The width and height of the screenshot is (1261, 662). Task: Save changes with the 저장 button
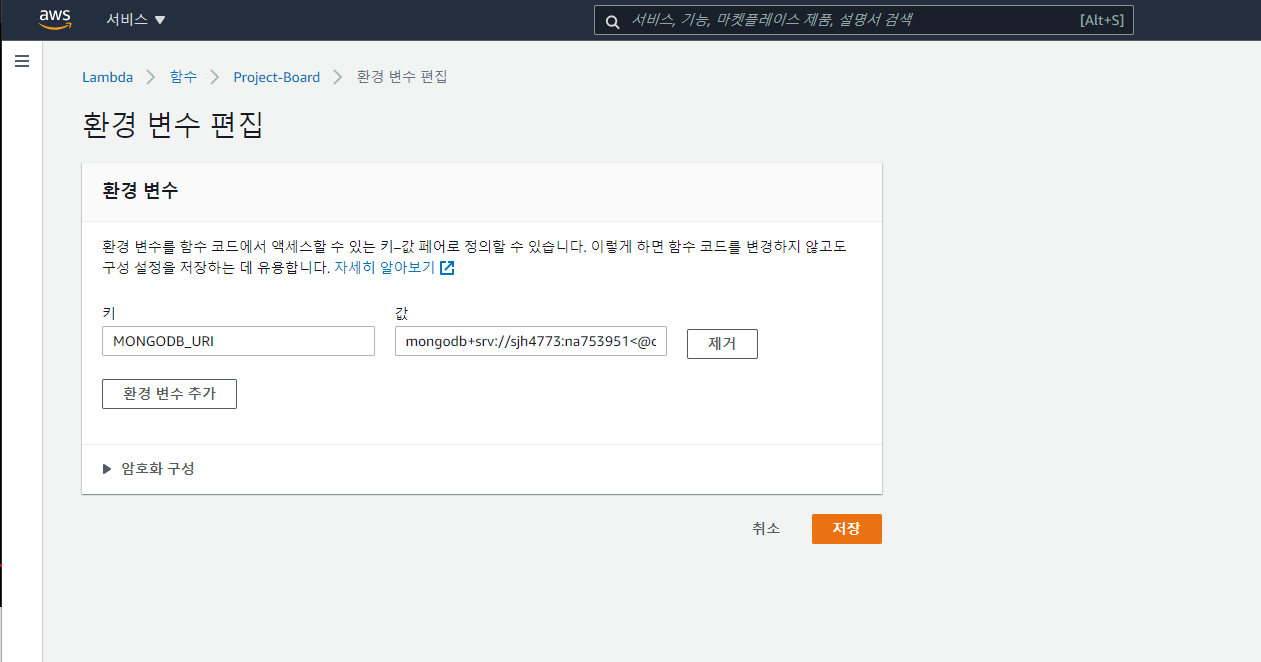[846, 529]
